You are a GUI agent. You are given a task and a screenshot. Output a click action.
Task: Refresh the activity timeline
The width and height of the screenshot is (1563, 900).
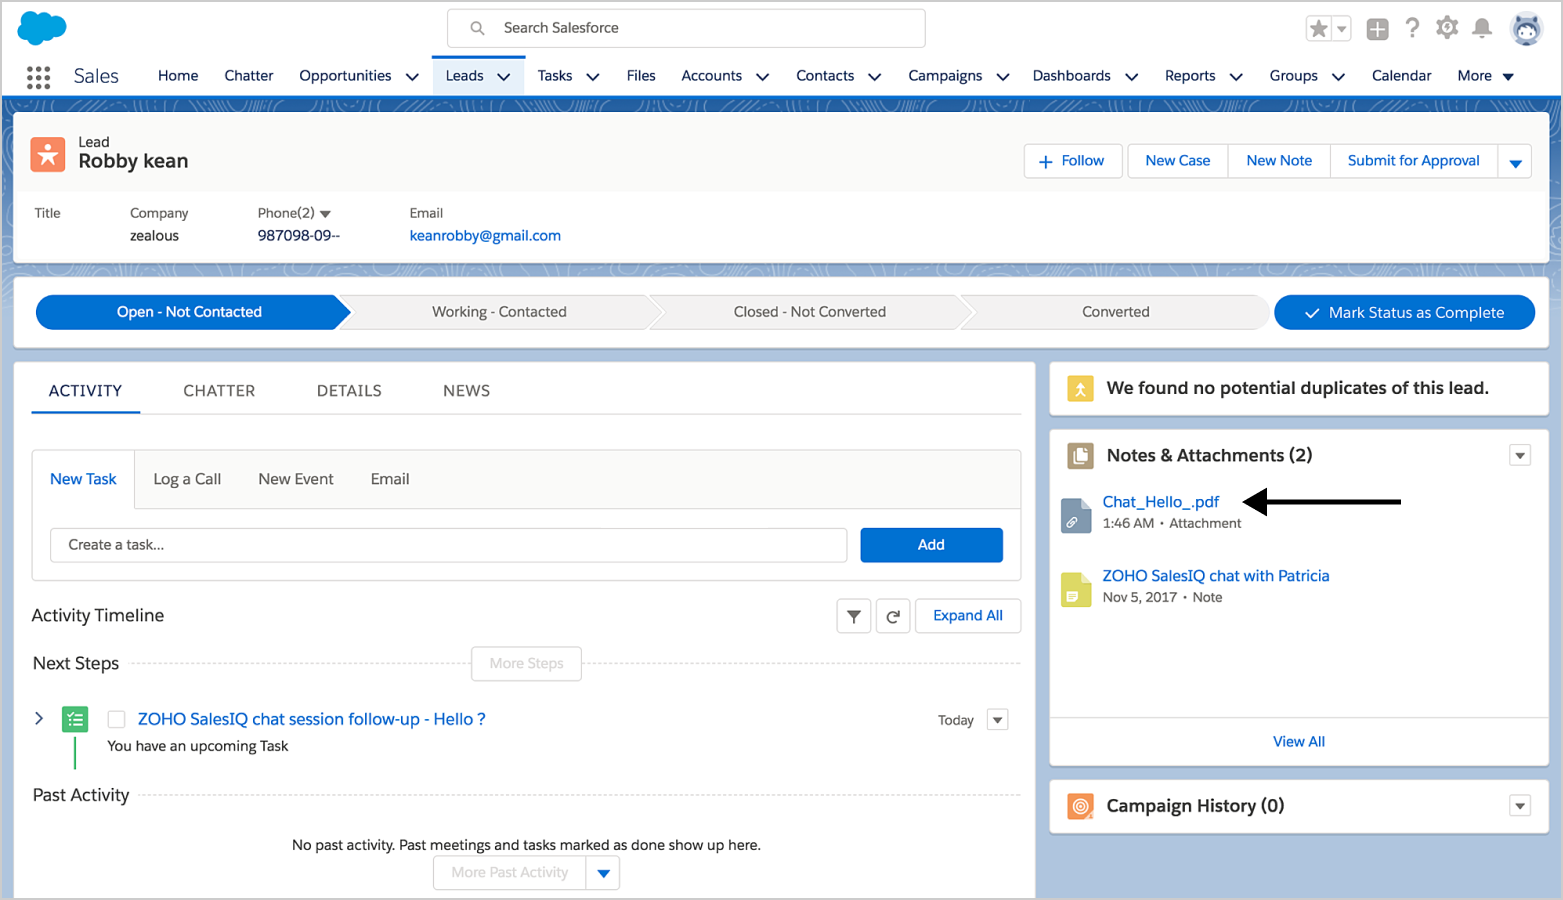click(x=893, y=616)
